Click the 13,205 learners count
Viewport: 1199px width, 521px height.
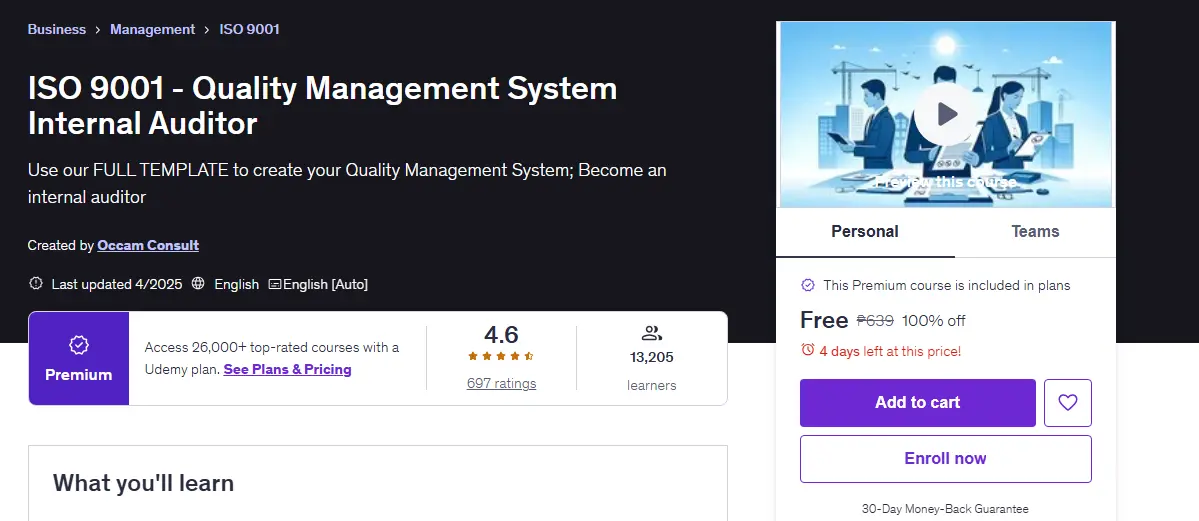click(x=651, y=357)
